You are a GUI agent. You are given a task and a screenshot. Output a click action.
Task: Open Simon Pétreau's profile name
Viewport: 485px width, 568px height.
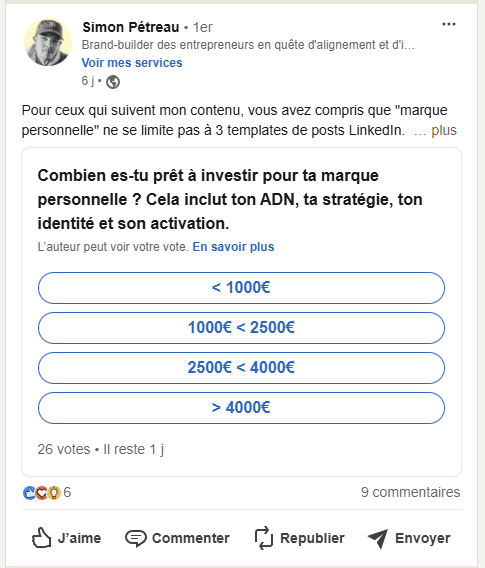(131, 27)
